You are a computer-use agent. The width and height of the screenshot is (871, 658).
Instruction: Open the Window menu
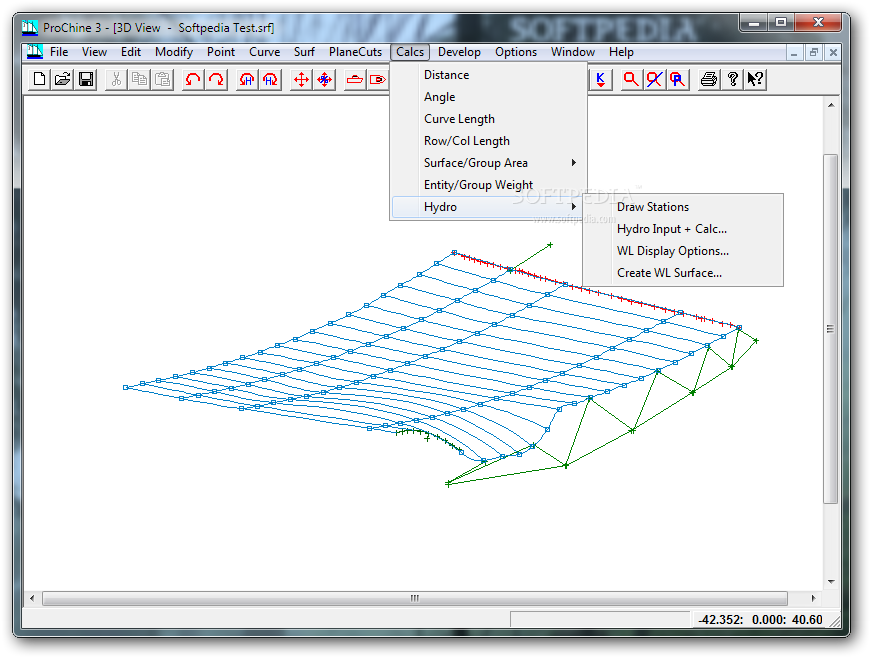click(x=573, y=52)
